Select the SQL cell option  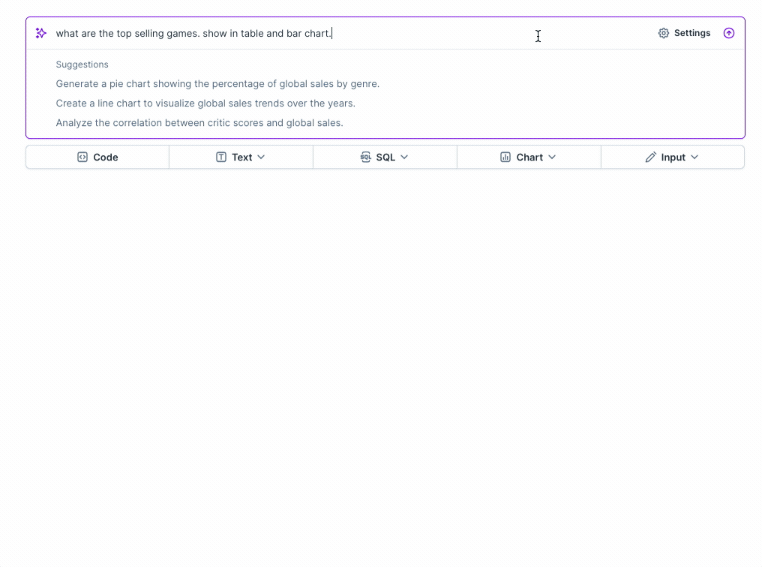click(384, 157)
